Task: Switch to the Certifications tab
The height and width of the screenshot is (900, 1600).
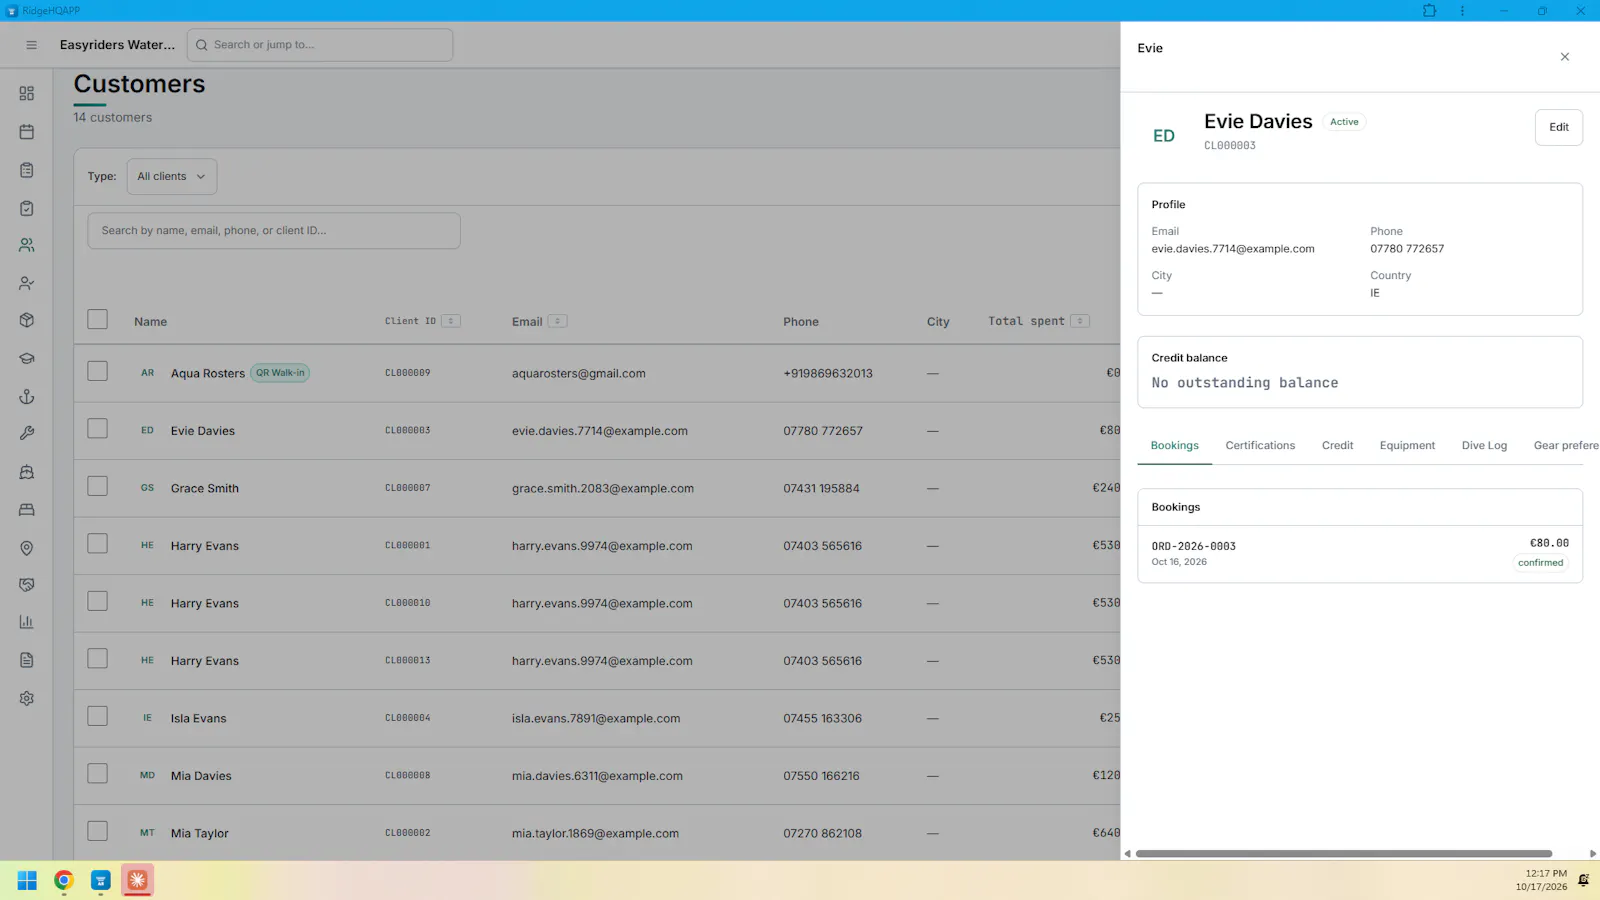Action: (x=1260, y=446)
